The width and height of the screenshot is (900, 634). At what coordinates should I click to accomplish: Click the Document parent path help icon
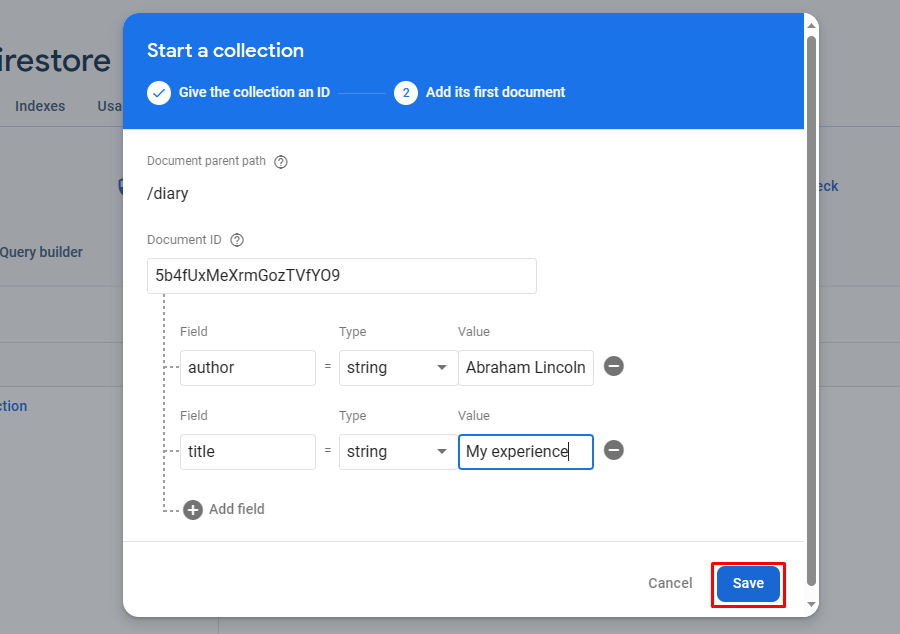[281, 162]
